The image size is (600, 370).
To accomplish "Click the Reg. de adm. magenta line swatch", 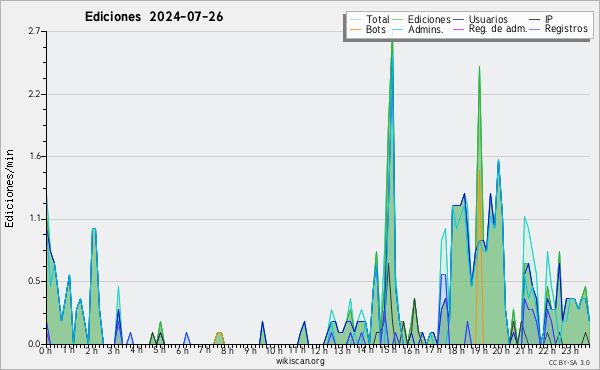I will 458,29.
